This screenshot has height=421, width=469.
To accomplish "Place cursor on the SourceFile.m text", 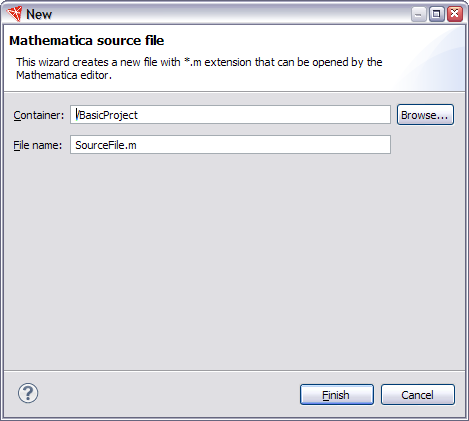I will coord(106,145).
